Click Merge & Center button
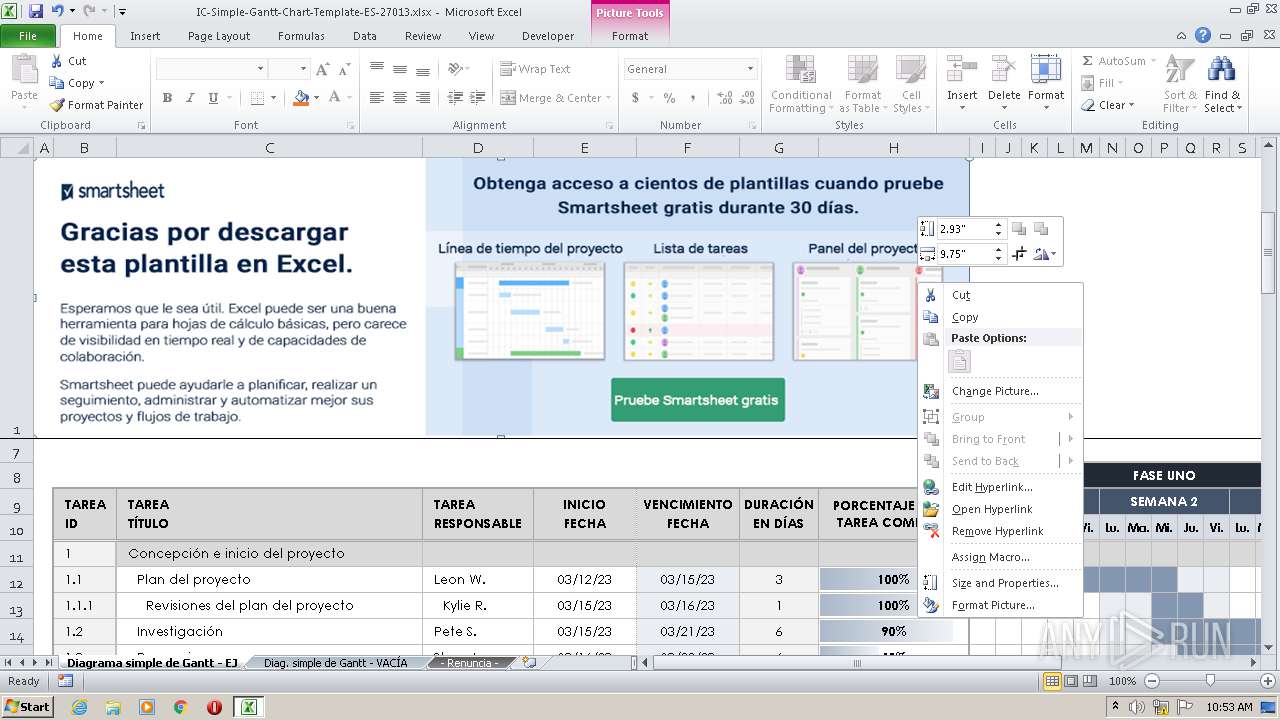Viewport: 1280px width, 720px height. [x=551, y=98]
